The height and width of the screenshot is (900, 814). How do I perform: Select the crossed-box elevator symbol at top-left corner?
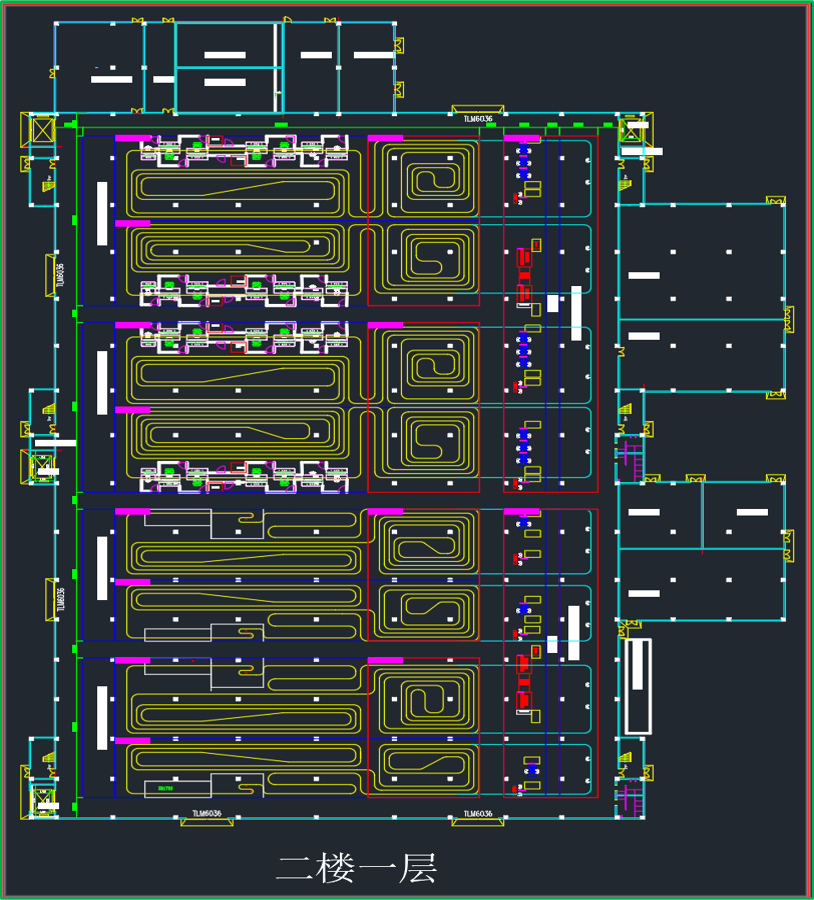[42, 130]
